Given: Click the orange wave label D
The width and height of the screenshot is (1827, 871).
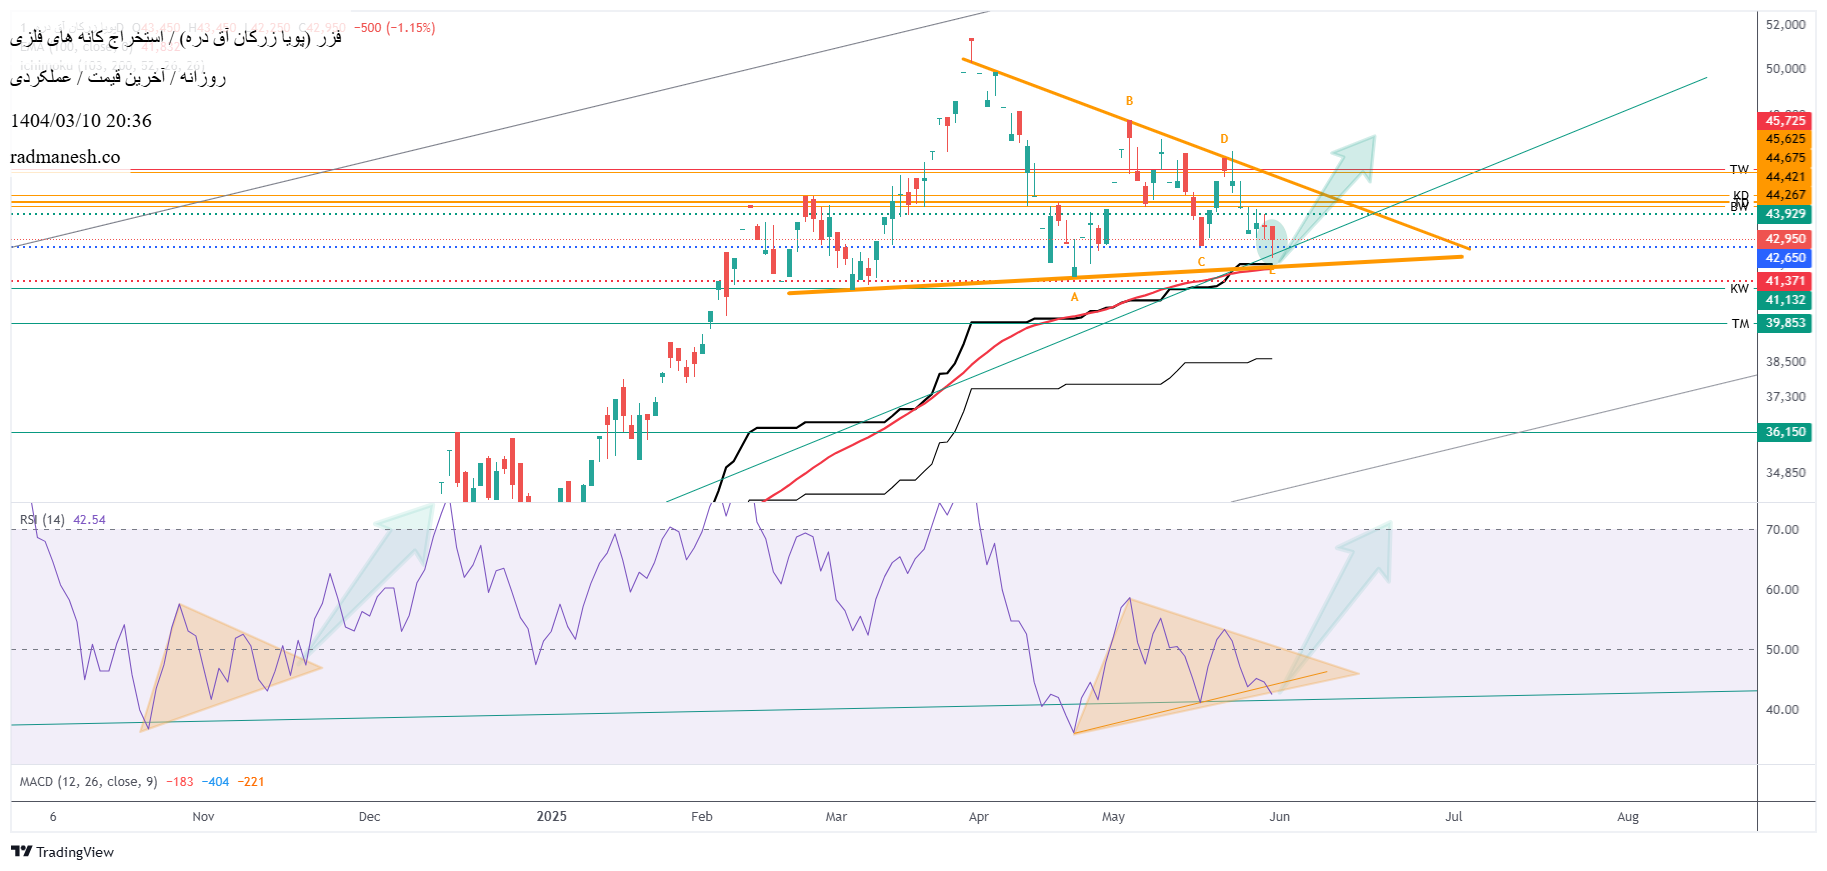Looking at the screenshot, I should [x=1224, y=139].
